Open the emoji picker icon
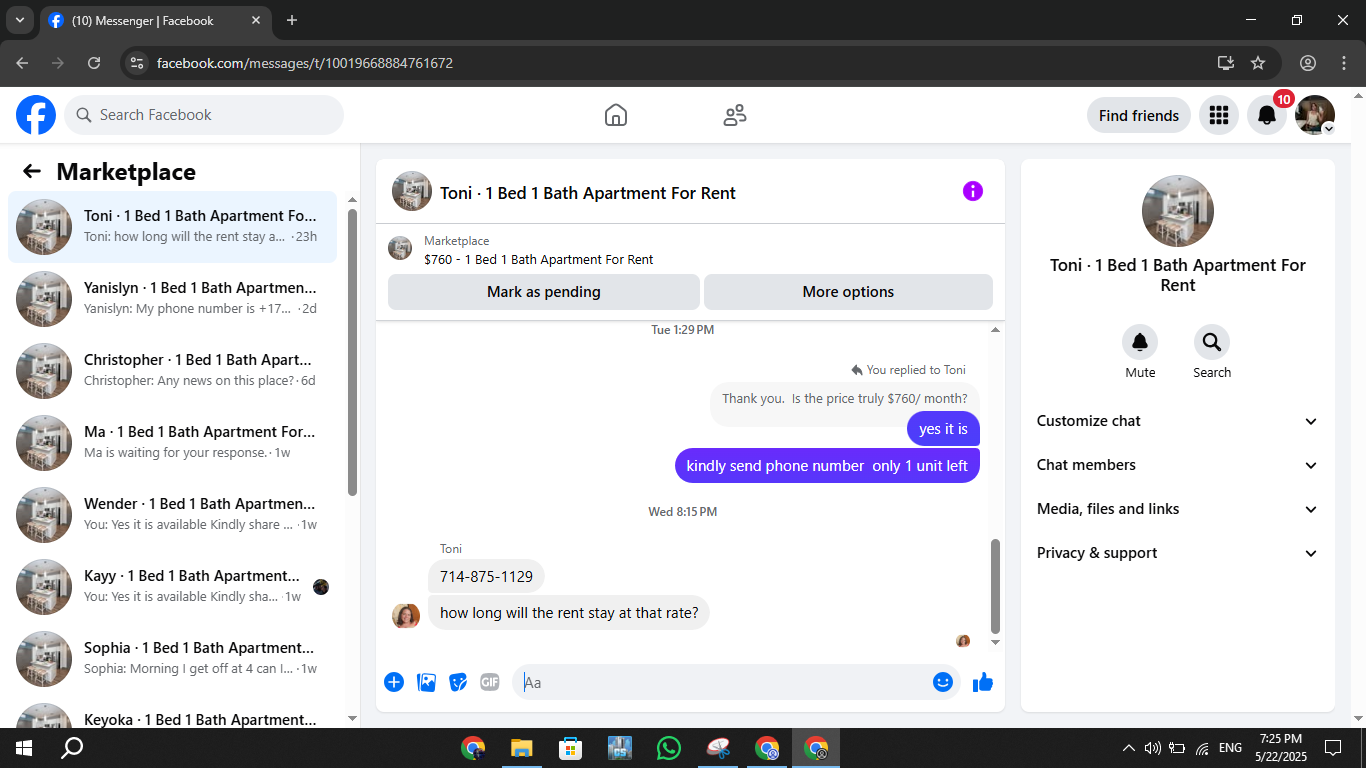 click(943, 682)
